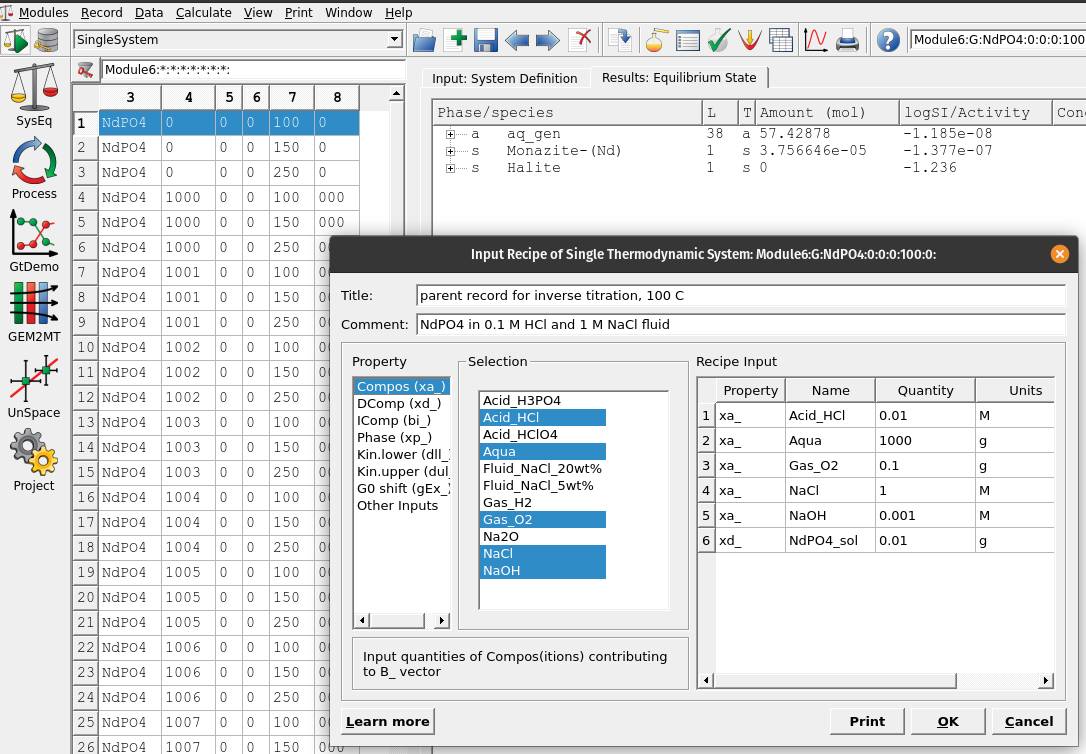
Task: Cancel the Input Recipe dialog
Action: (x=1029, y=721)
